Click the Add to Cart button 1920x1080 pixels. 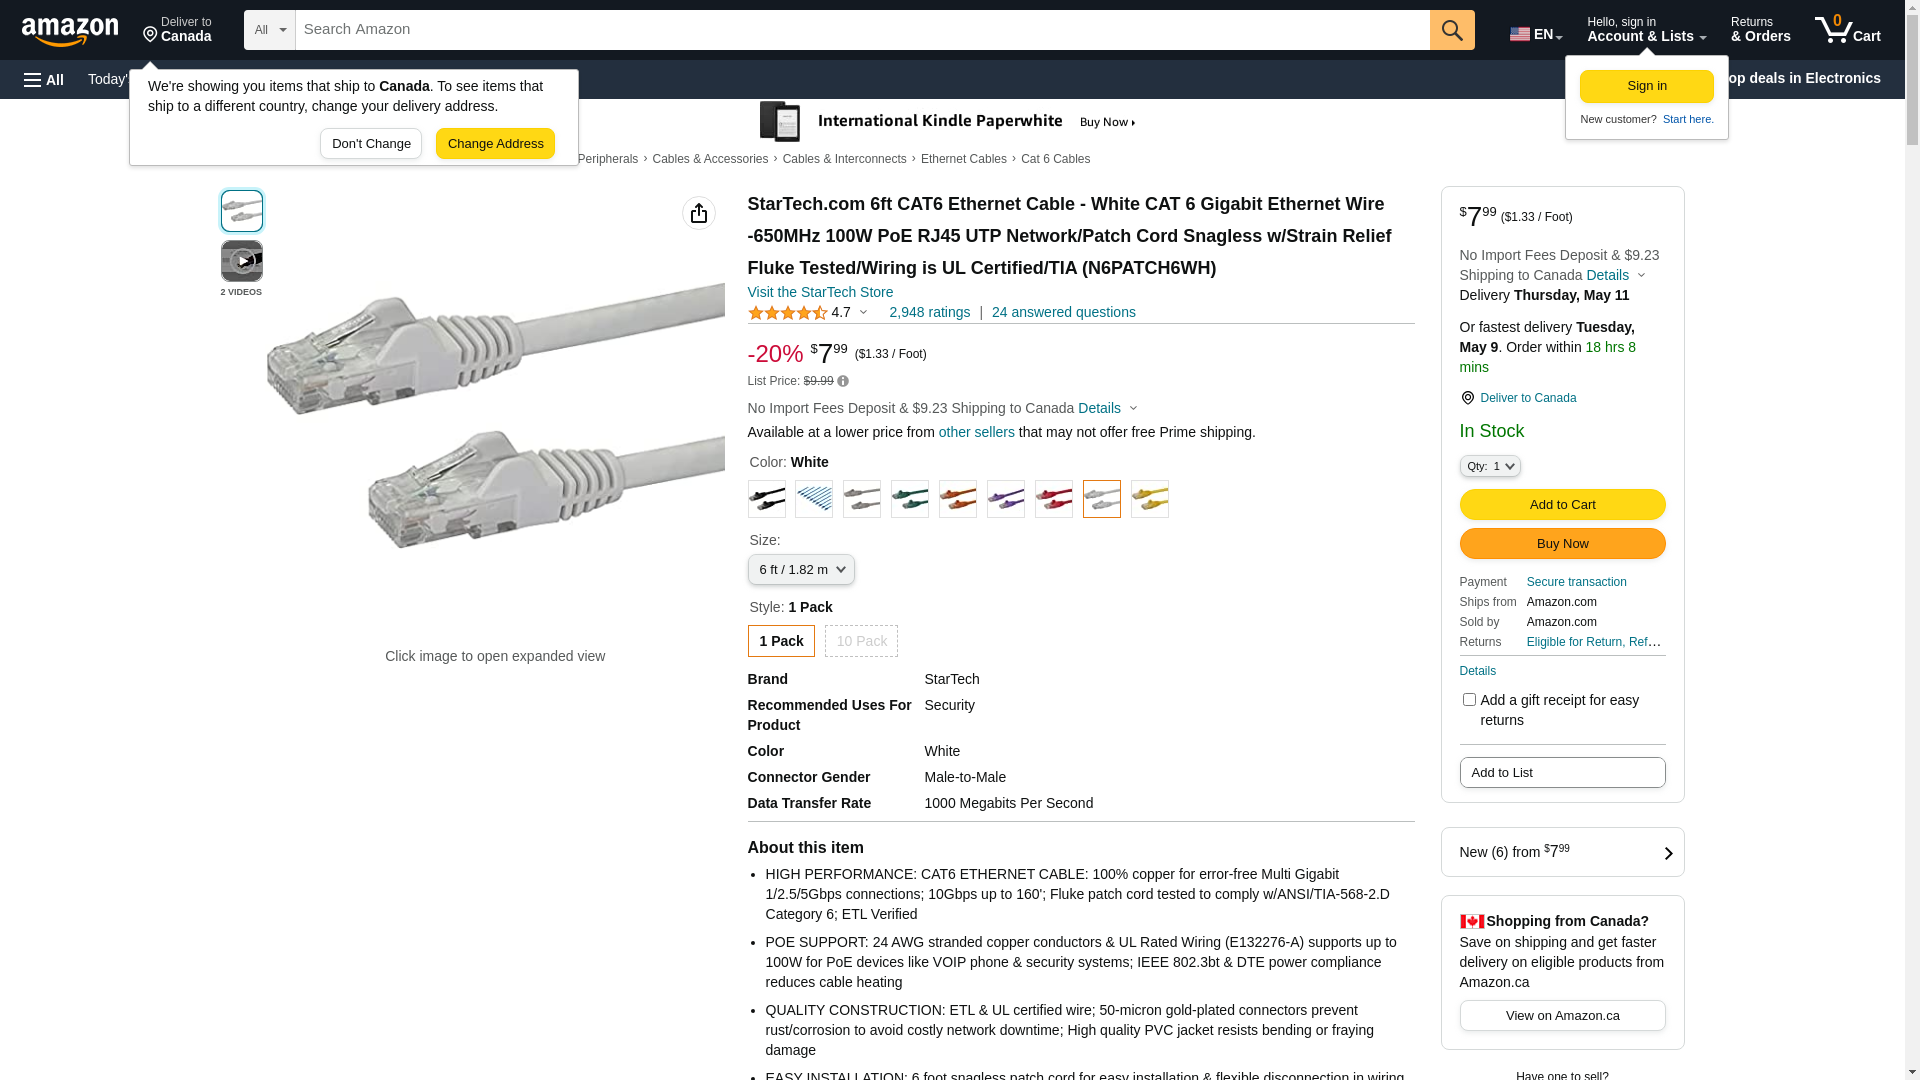point(1562,505)
